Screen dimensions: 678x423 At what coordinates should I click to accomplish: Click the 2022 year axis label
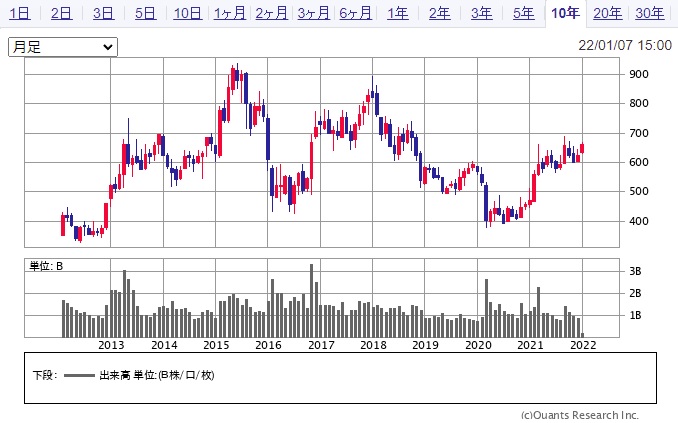click(x=583, y=345)
